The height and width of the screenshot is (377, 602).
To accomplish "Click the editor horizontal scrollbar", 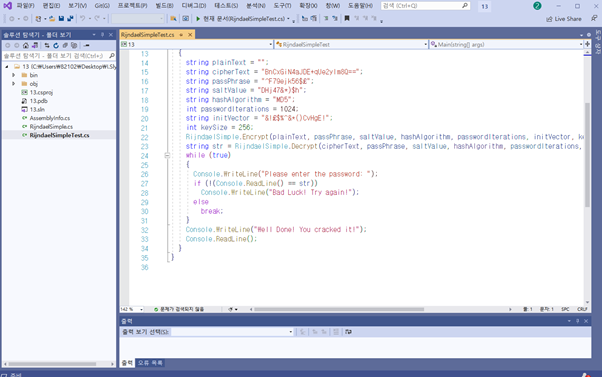I will coord(339,309).
